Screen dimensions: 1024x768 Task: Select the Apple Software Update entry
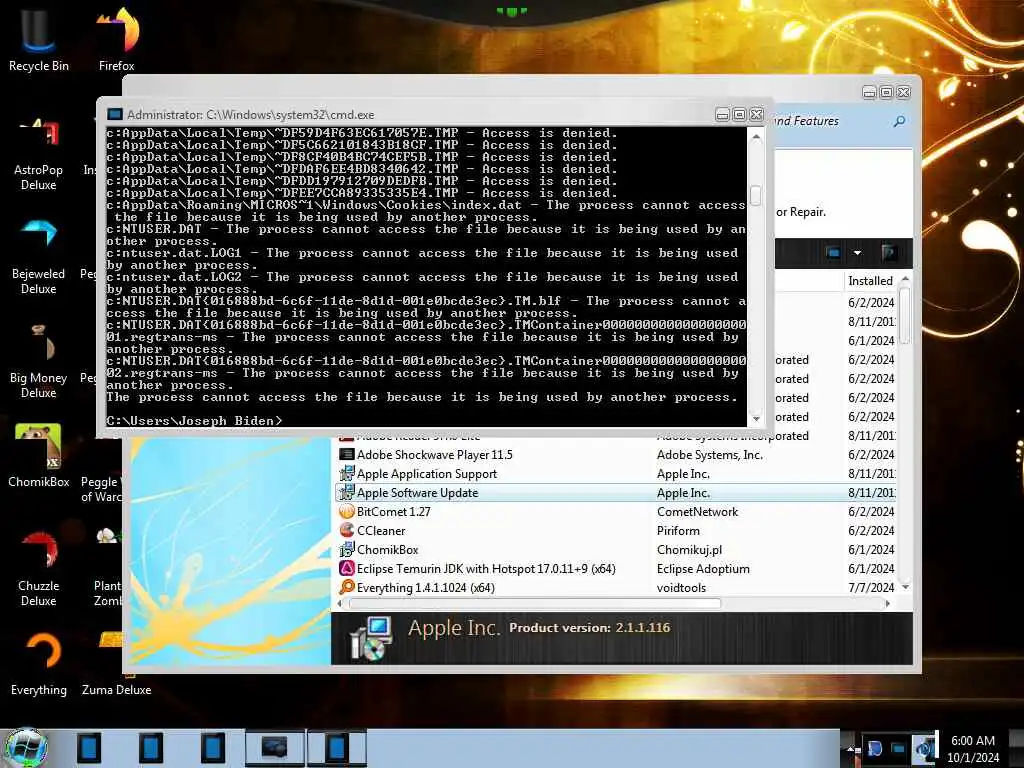[417, 492]
